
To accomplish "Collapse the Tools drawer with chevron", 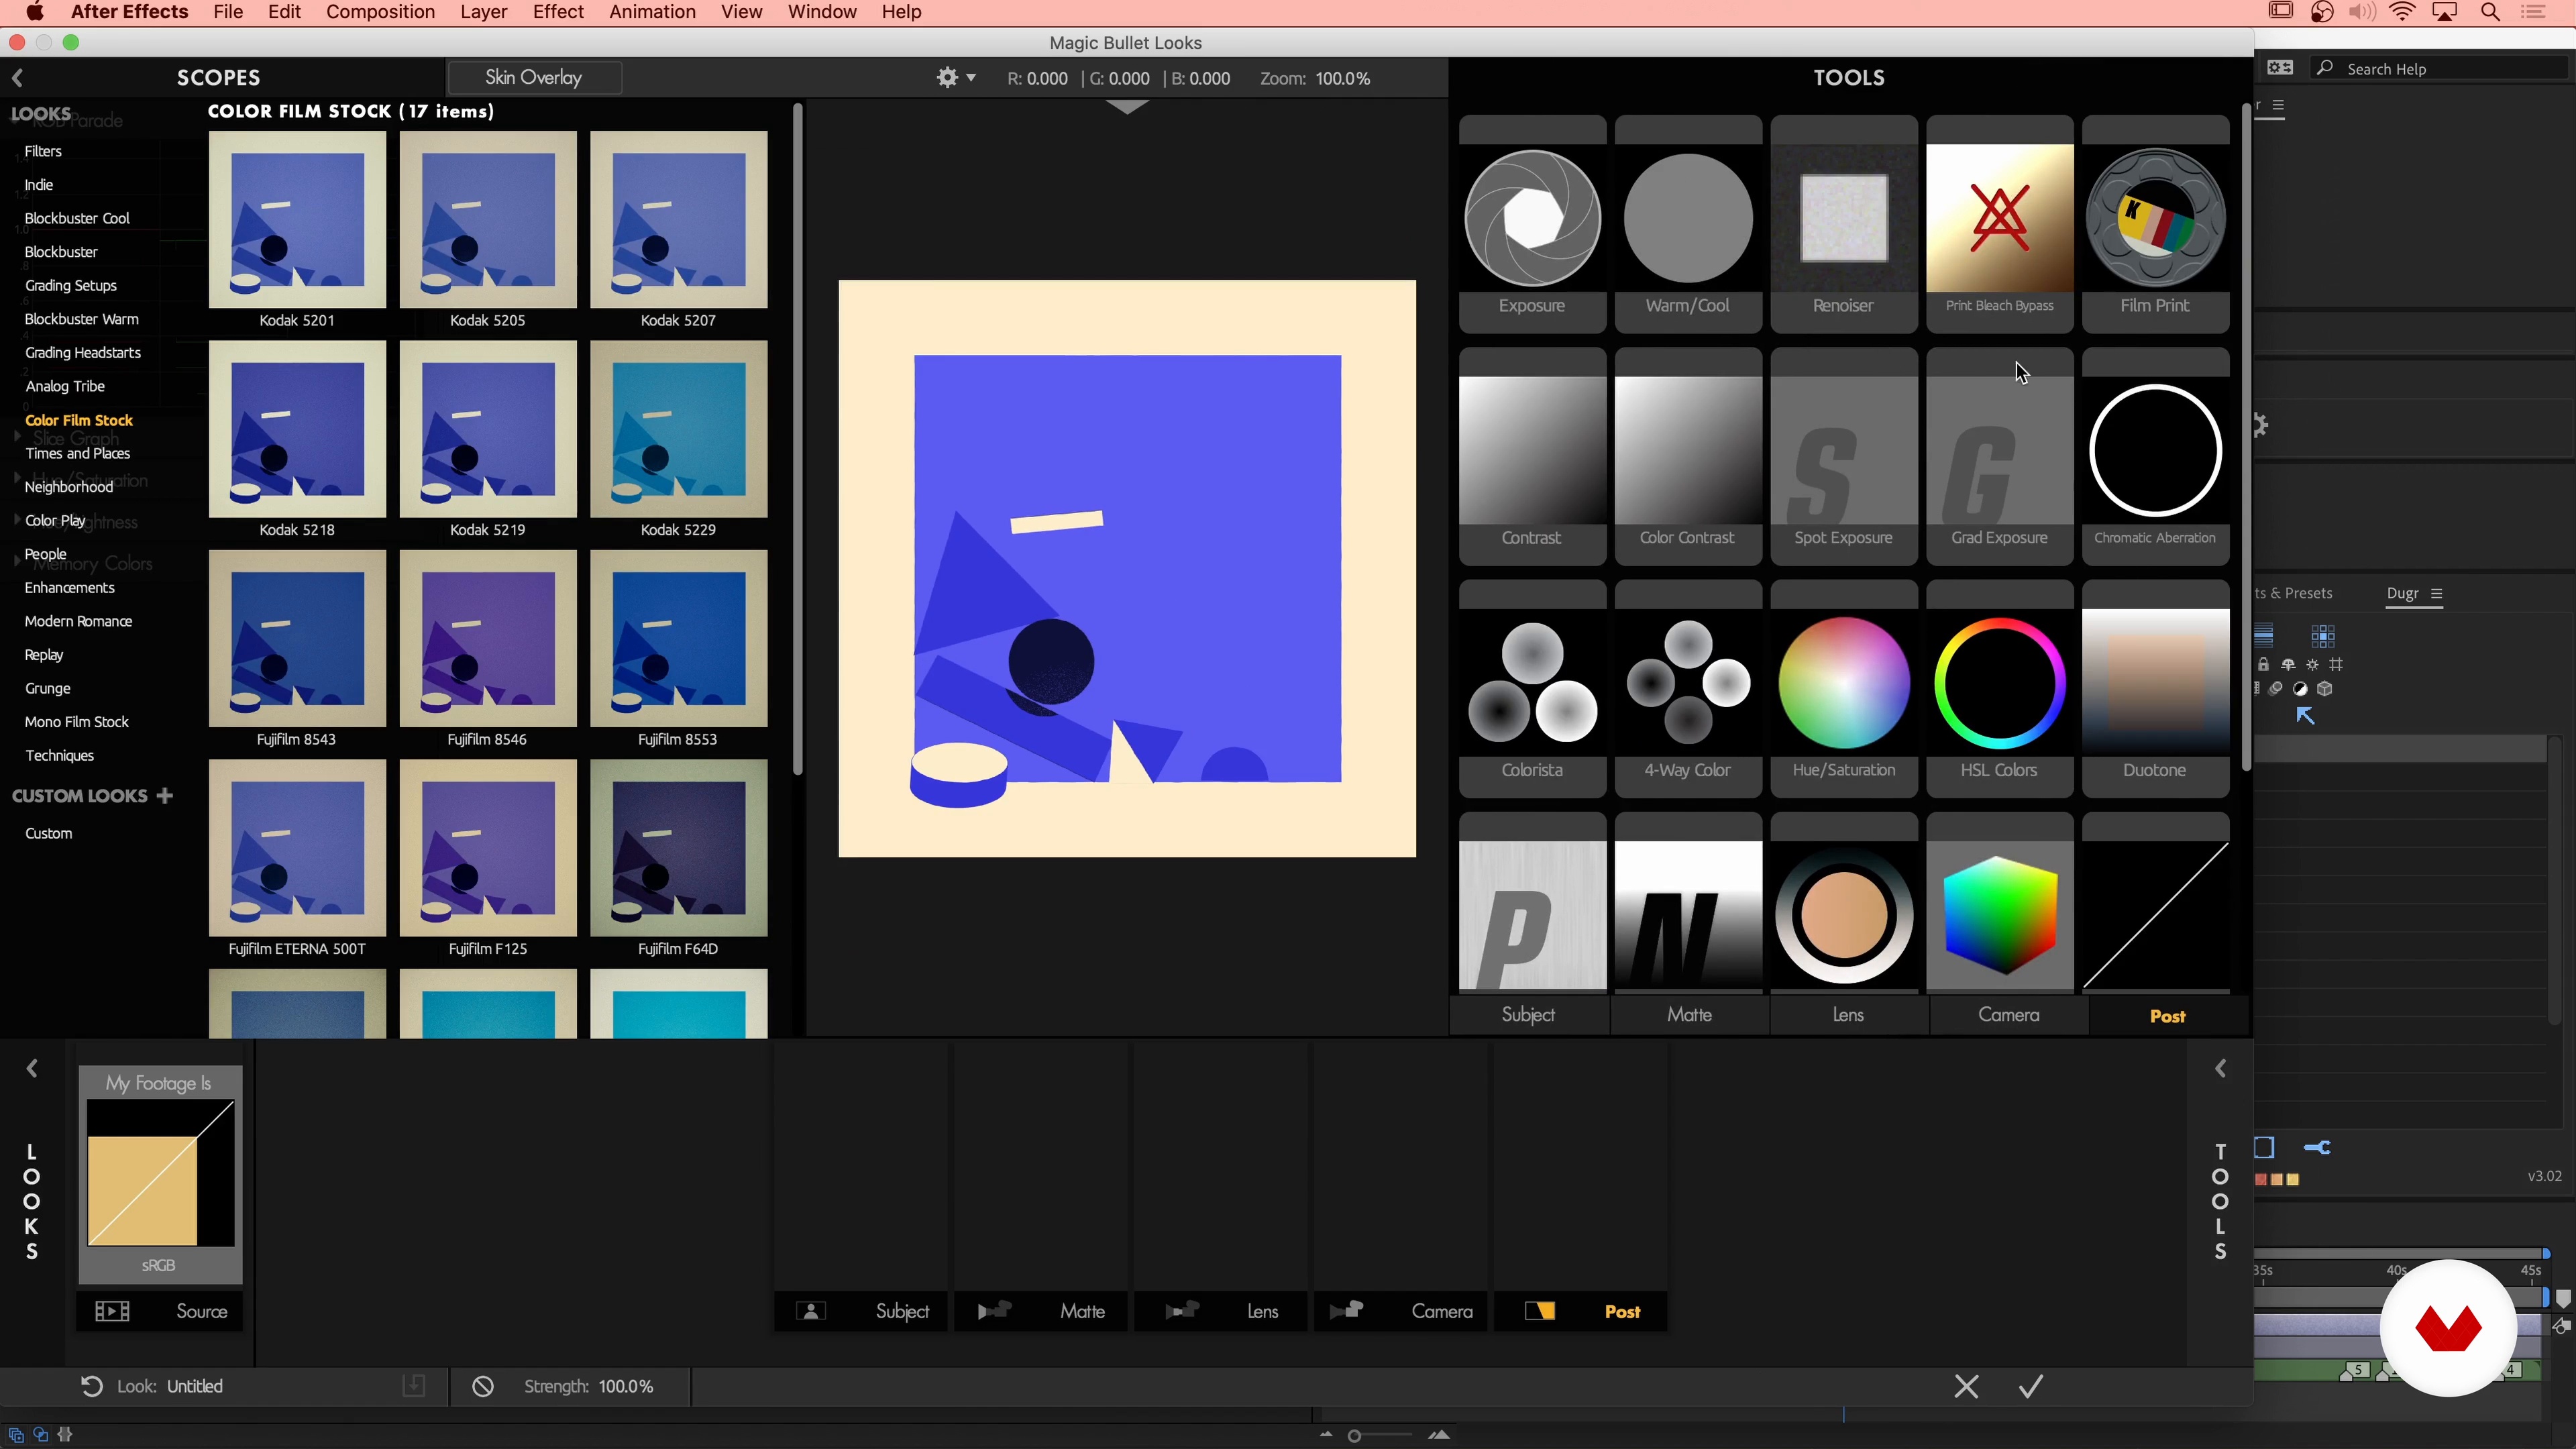I will [x=2220, y=1069].
